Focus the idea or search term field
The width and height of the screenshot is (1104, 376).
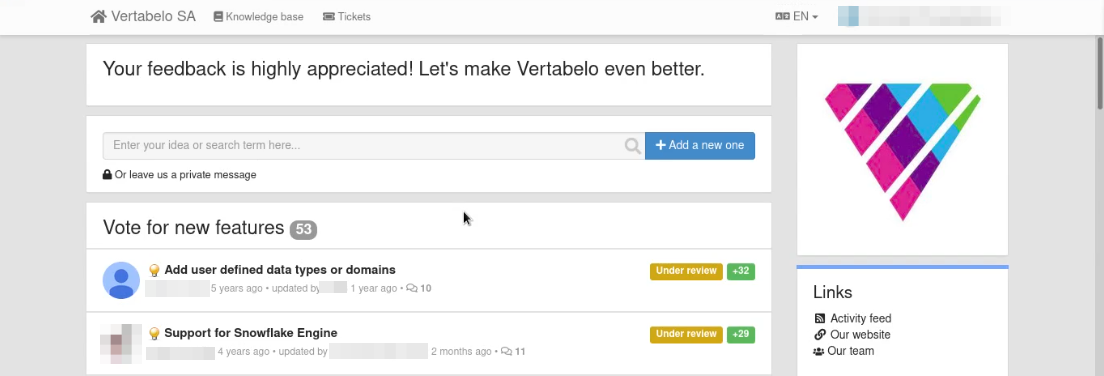(x=363, y=146)
